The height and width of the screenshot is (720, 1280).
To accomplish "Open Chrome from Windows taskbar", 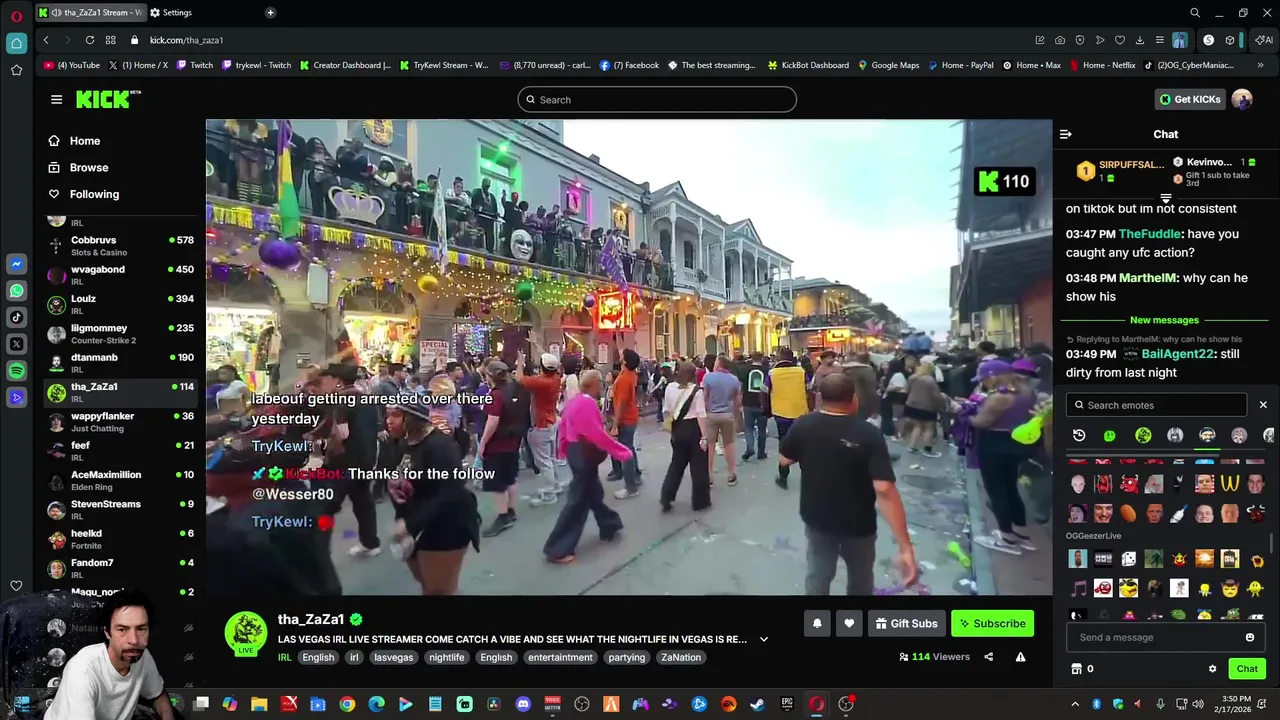I will pyautogui.click(x=347, y=704).
